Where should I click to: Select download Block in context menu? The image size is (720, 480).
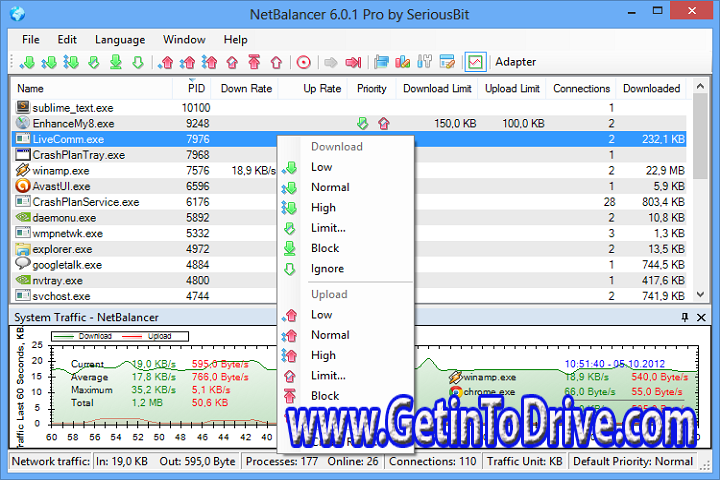pyautogui.click(x=345, y=248)
